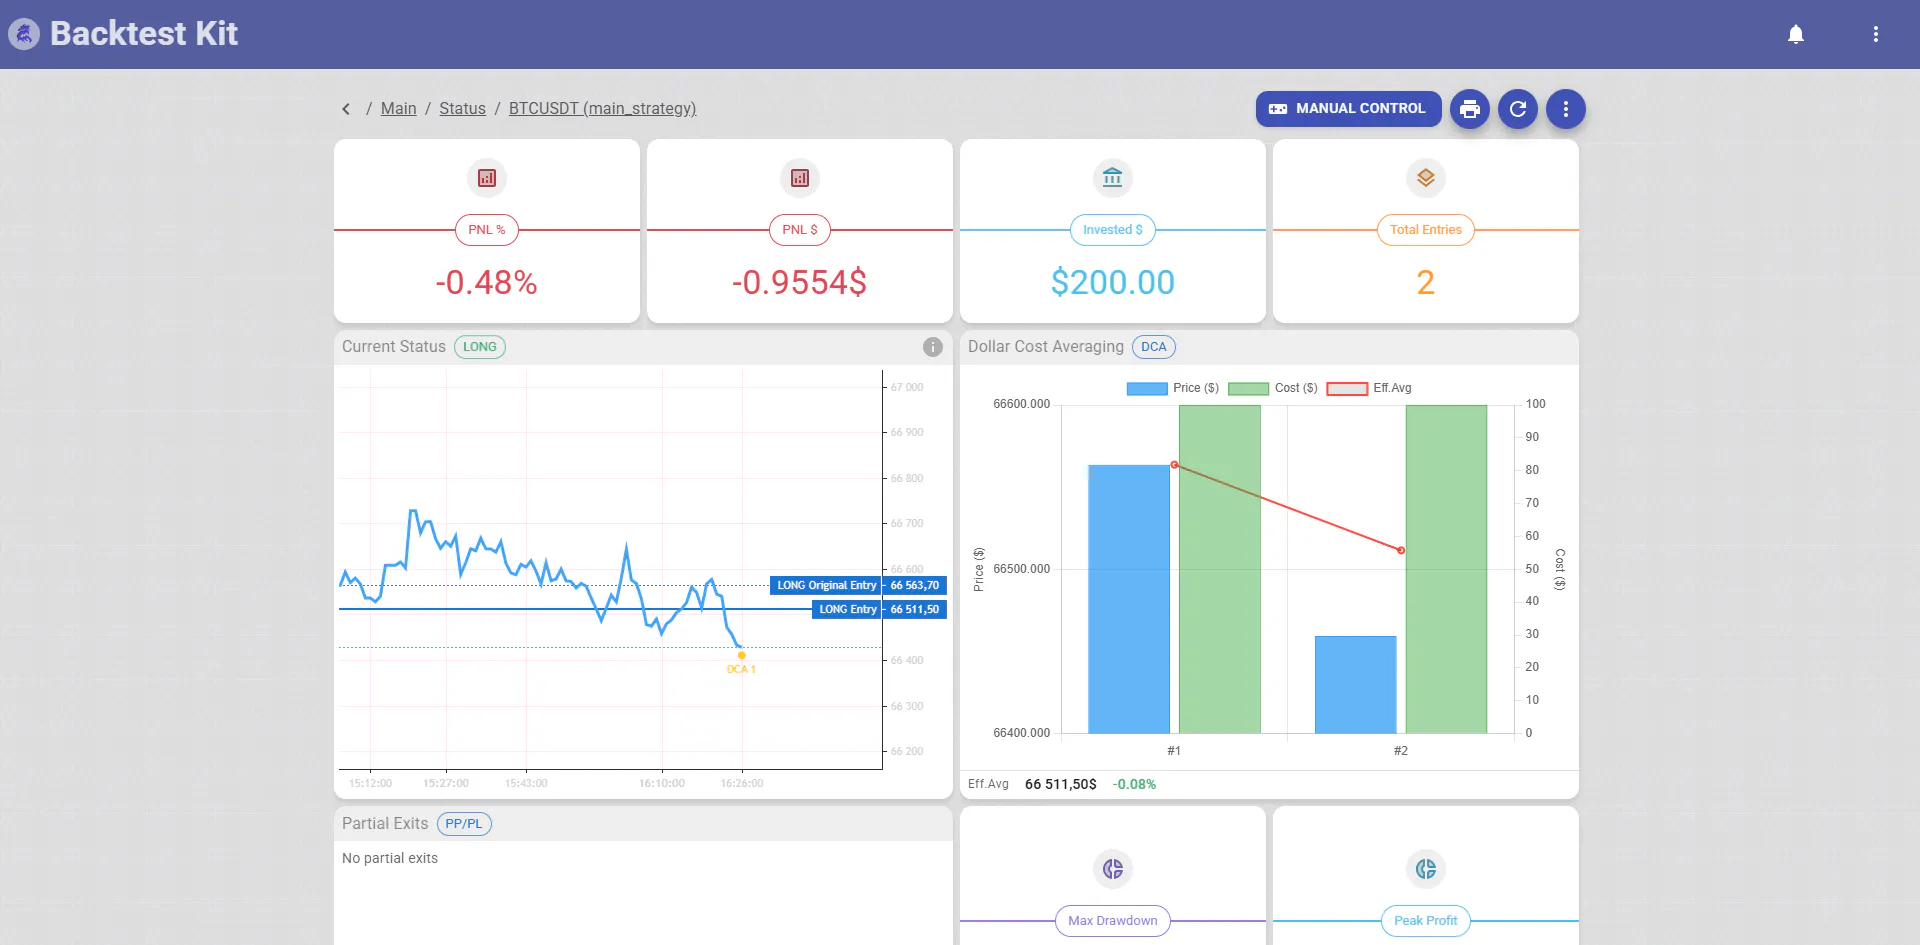The height and width of the screenshot is (945, 1920).
Task: Click the -0.9554$ PNL value
Action: click(800, 283)
